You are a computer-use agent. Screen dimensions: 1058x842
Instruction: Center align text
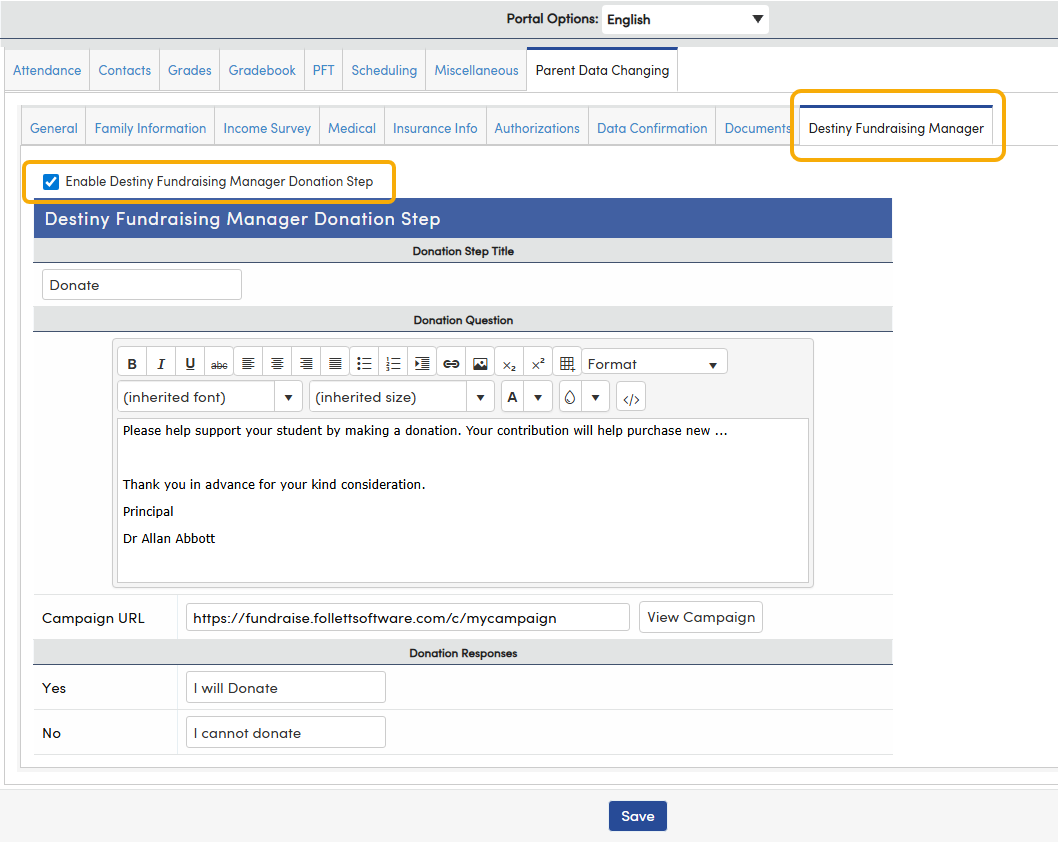(x=277, y=364)
